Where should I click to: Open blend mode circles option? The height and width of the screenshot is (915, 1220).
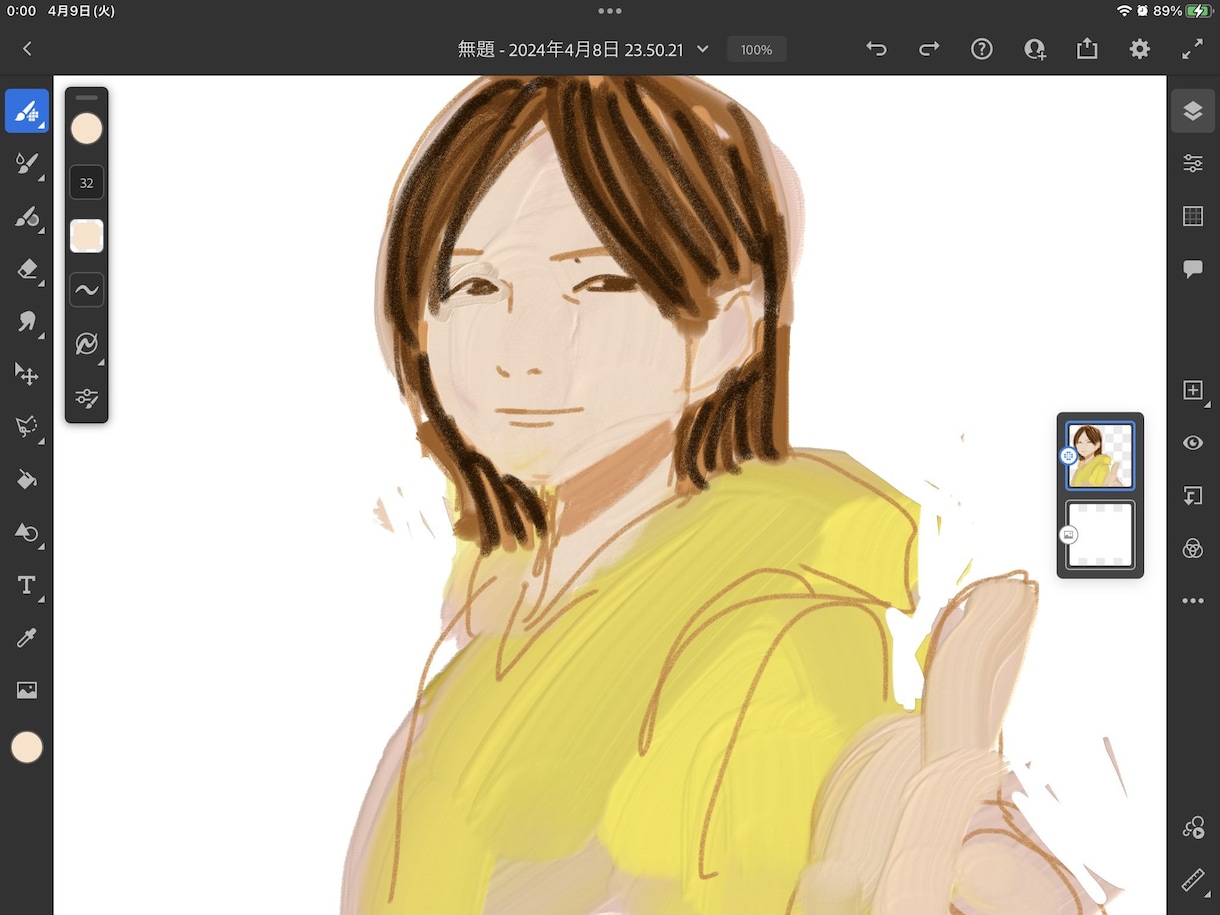point(1193,549)
